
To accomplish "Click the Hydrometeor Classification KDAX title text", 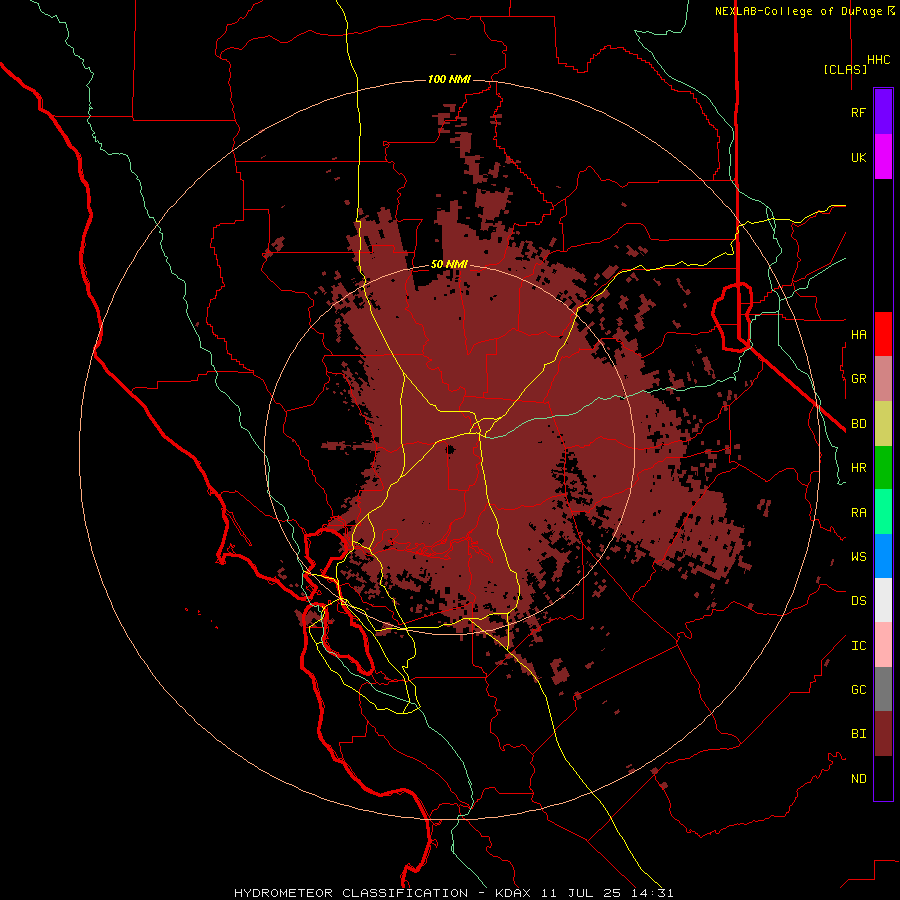I will click(453, 893).
